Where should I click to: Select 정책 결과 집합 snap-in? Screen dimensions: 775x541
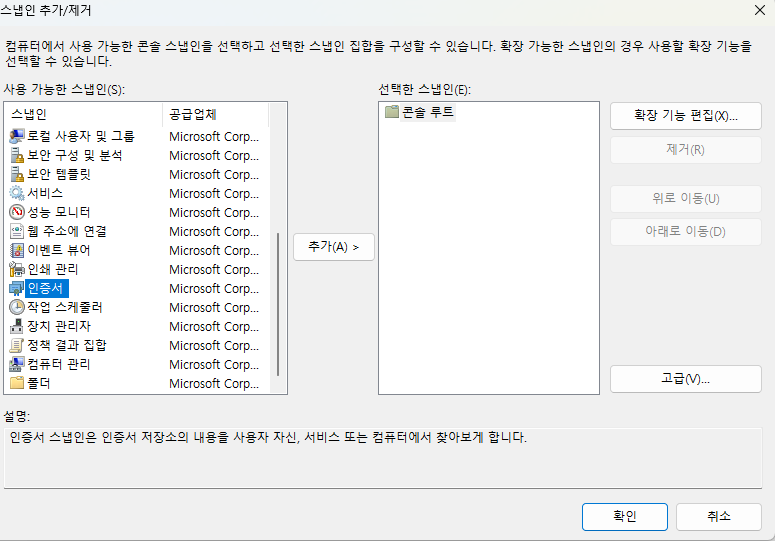67,345
